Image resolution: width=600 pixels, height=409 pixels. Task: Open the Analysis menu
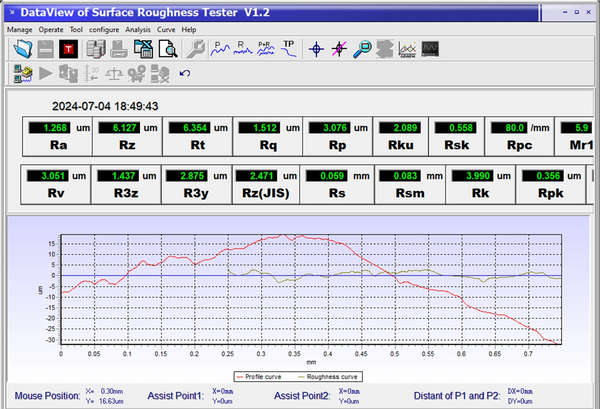tap(138, 30)
